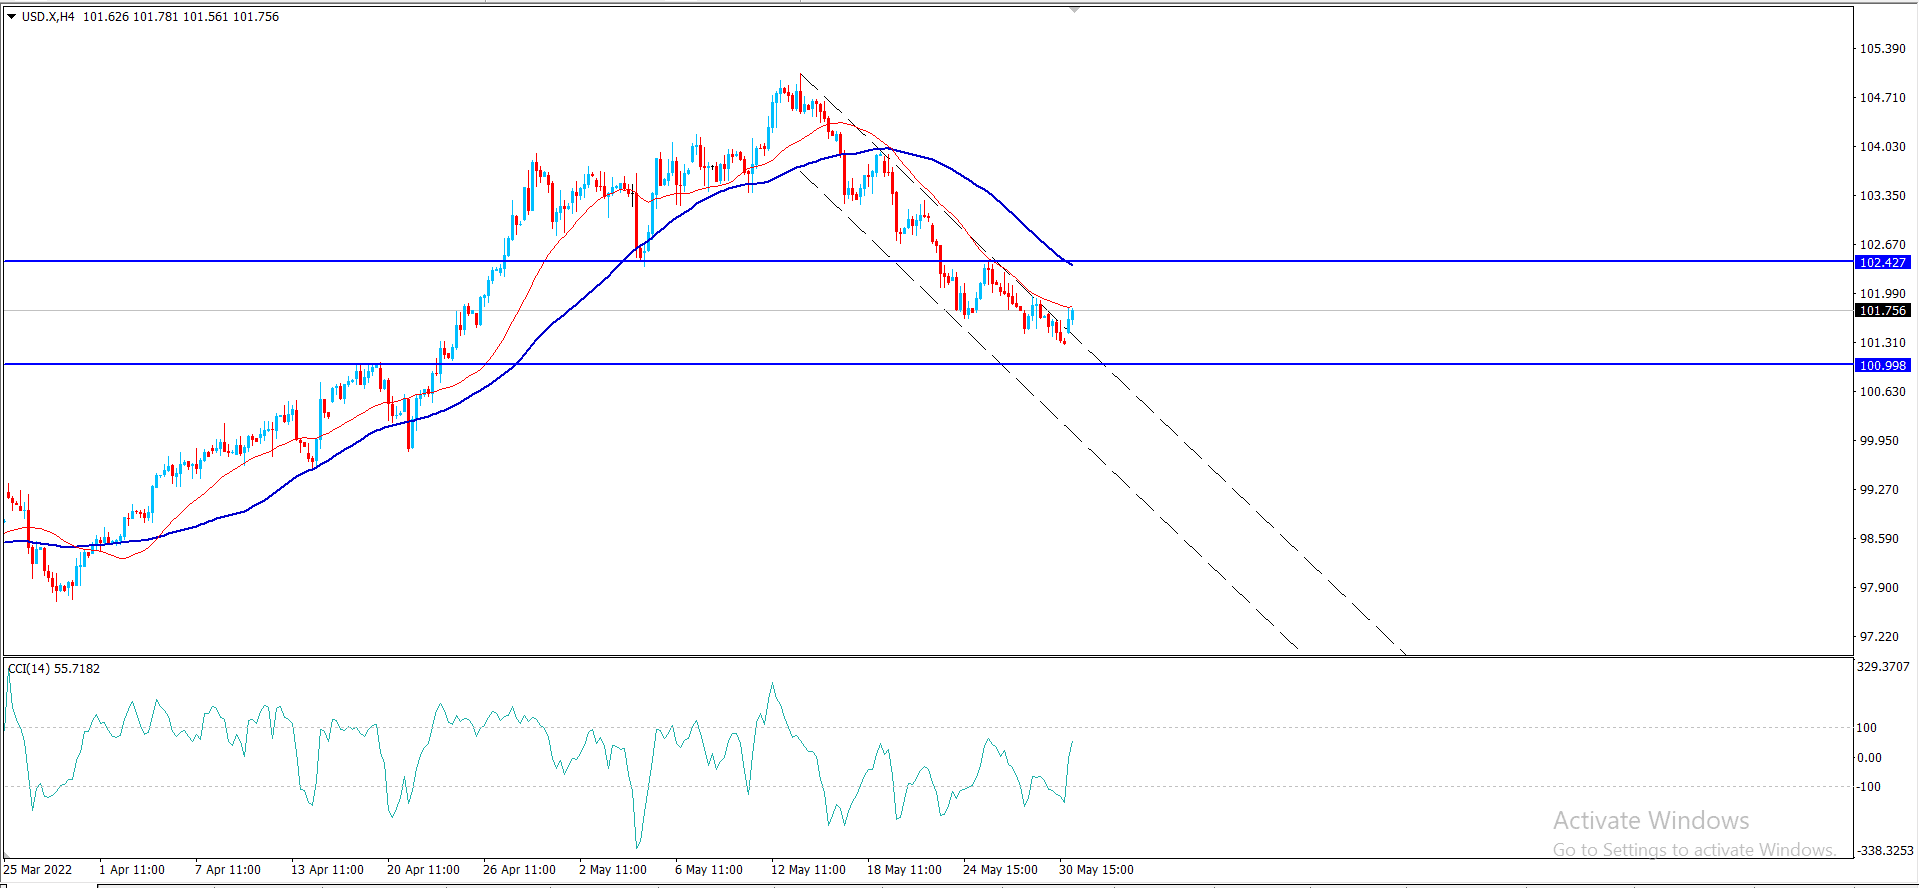Click the 100.998 horizontal line price tag
This screenshot has width=1919, height=888.
pyautogui.click(x=1882, y=366)
